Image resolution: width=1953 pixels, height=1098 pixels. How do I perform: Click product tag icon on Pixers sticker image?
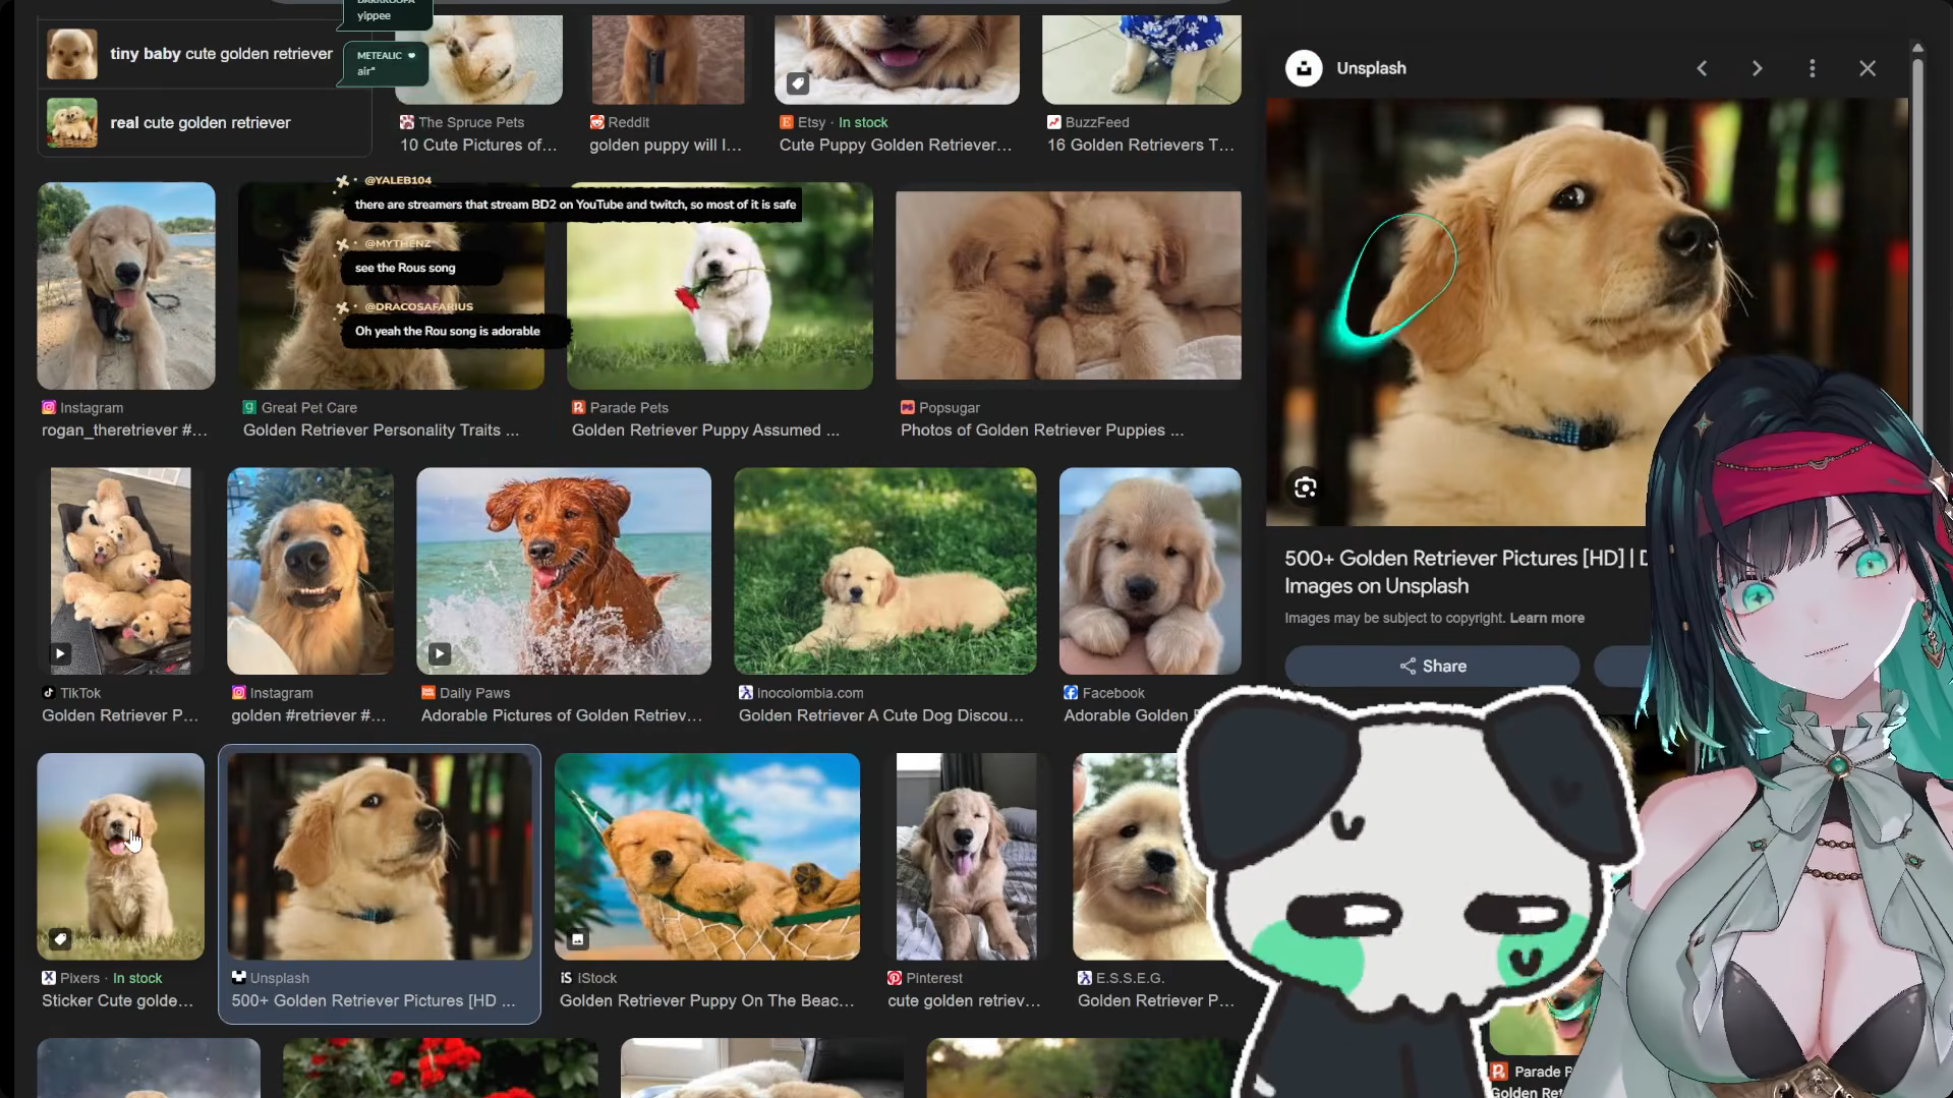click(x=60, y=939)
